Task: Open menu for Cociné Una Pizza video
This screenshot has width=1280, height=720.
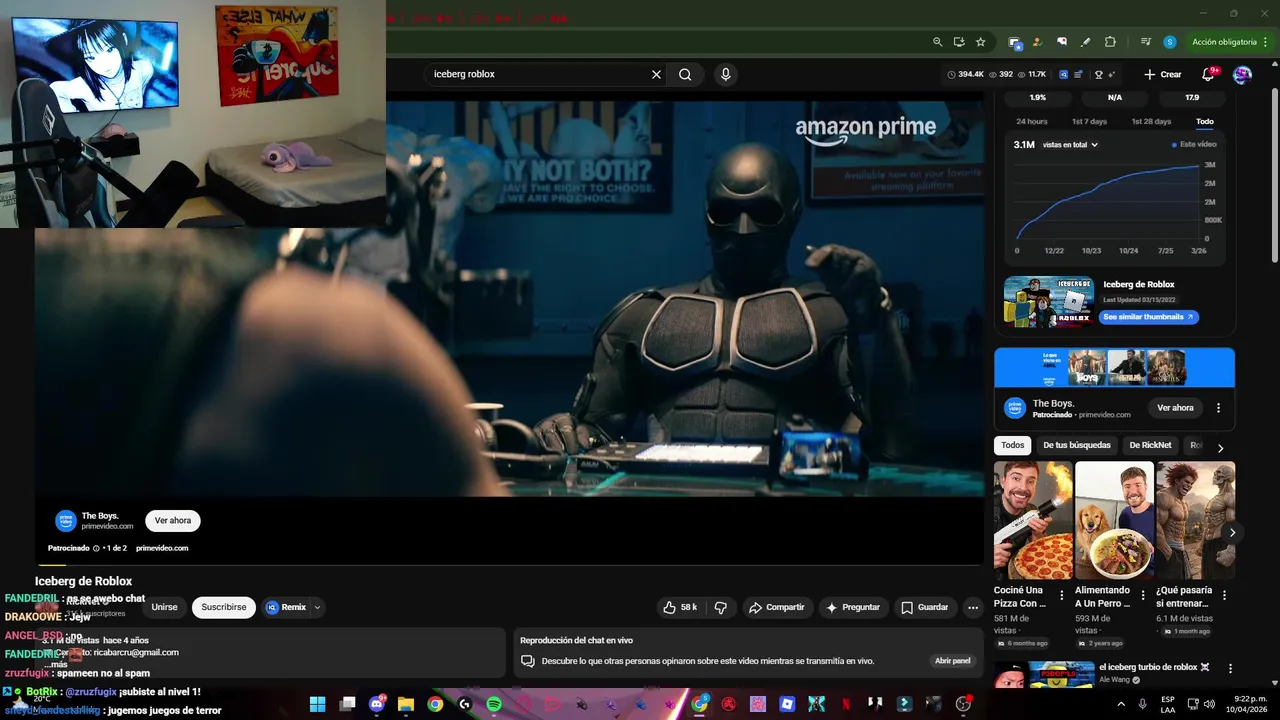Action: [1062, 595]
